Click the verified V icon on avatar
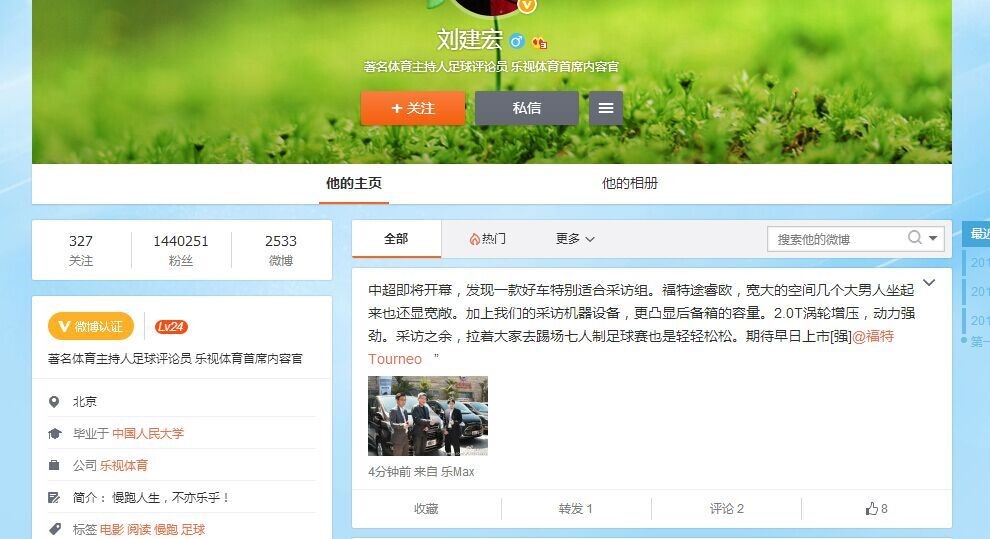The image size is (990, 539). point(527,6)
